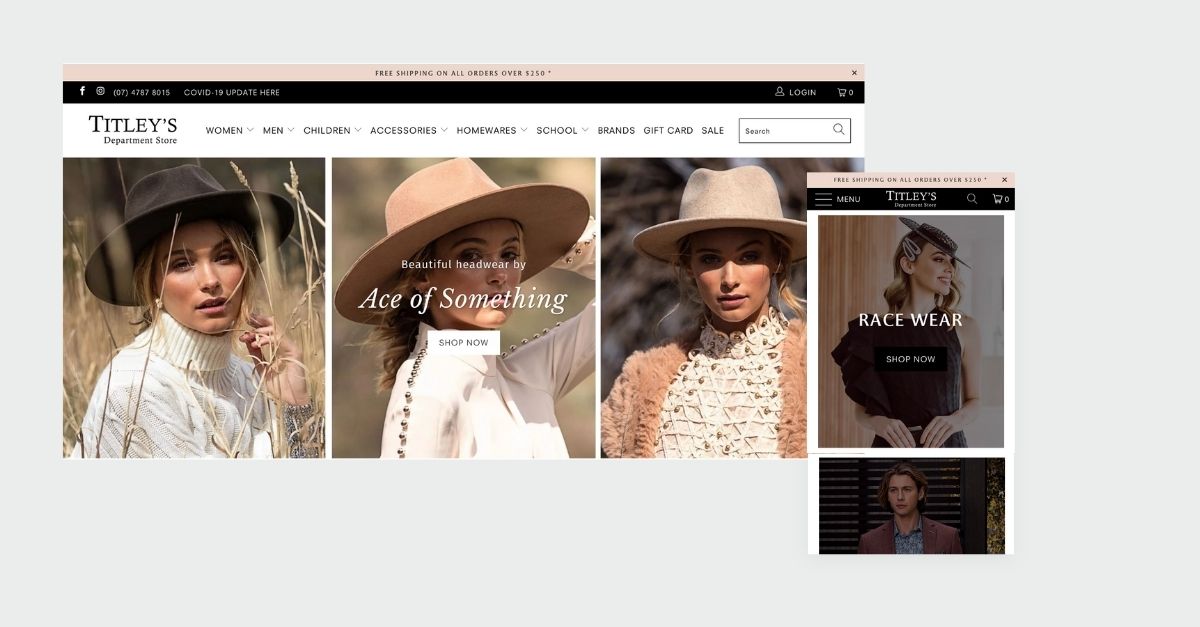Open the COVID-19 UPDATE HERE link
The image size is (1200, 627).
pos(232,92)
